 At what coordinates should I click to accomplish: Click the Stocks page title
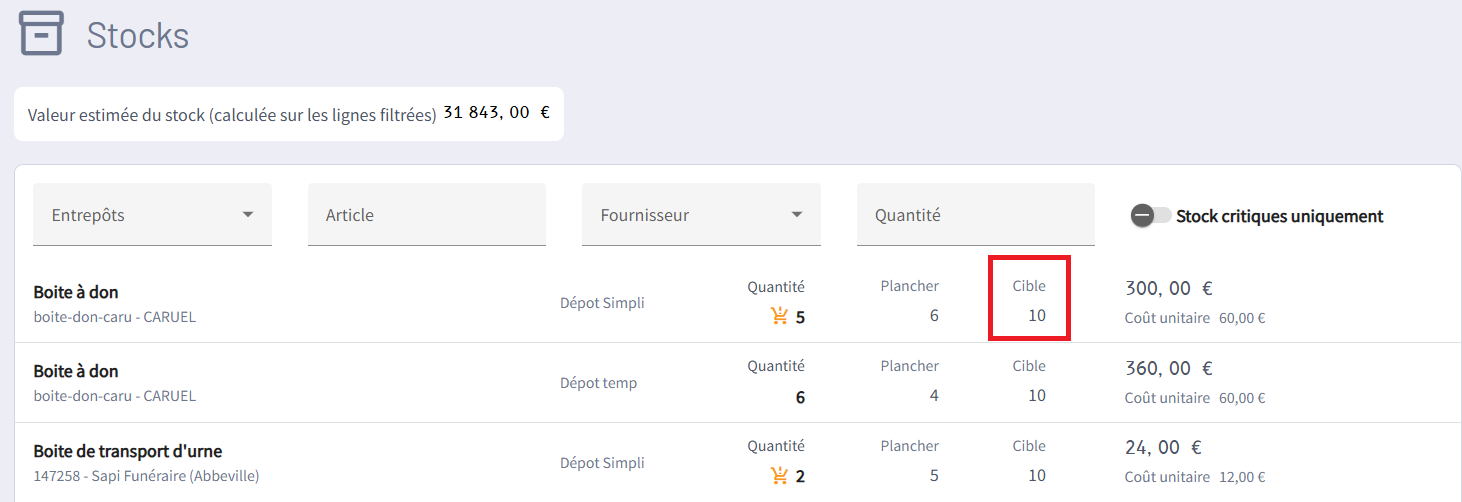coord(138,35)
